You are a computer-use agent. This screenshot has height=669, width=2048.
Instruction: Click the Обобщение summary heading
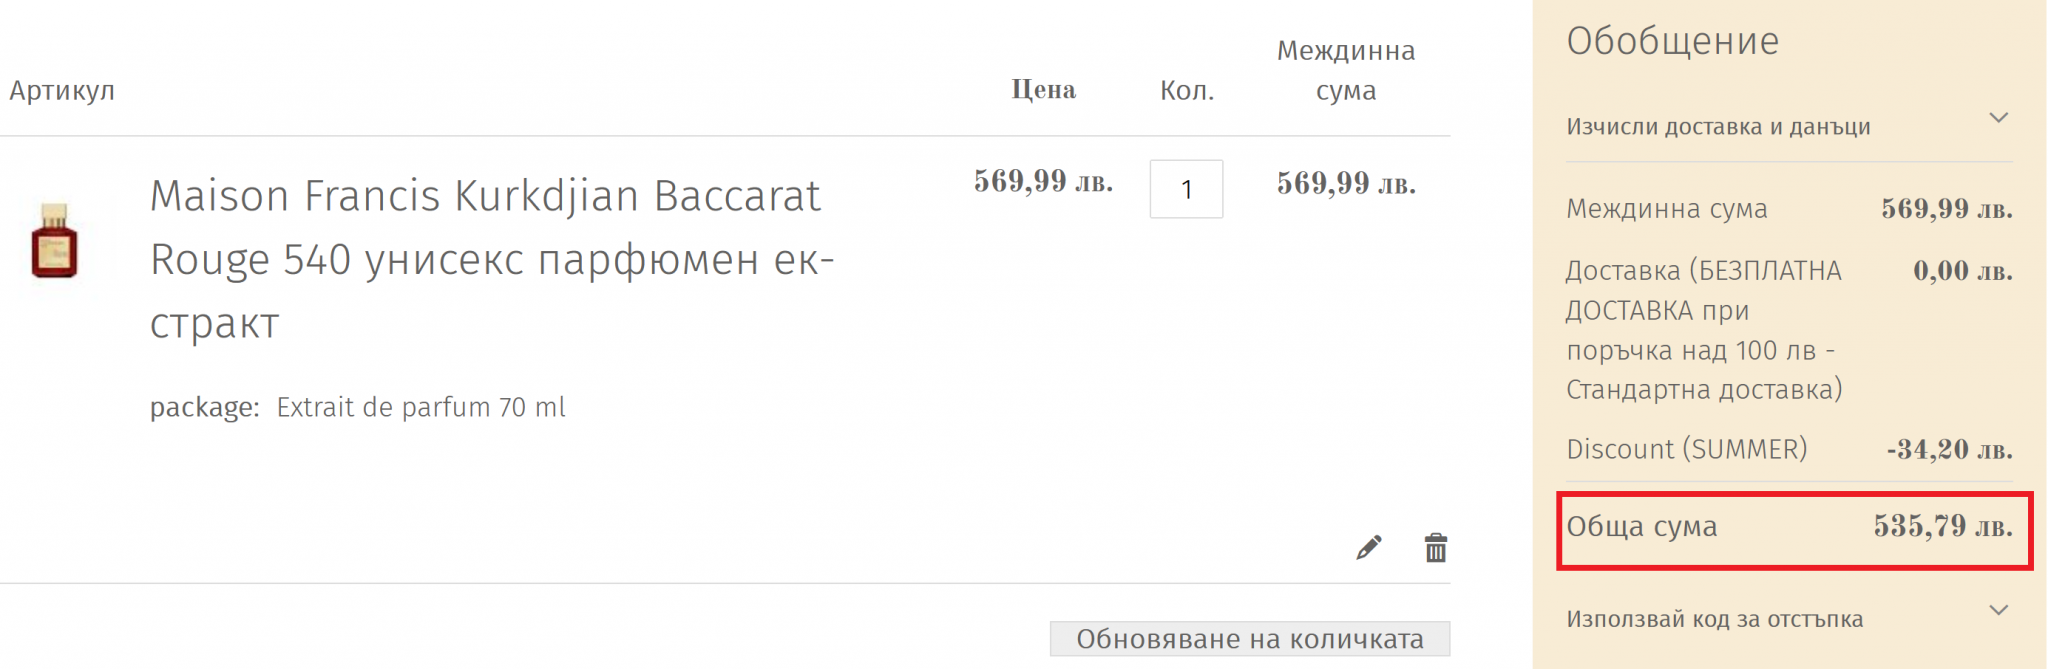coord(1673,41)
